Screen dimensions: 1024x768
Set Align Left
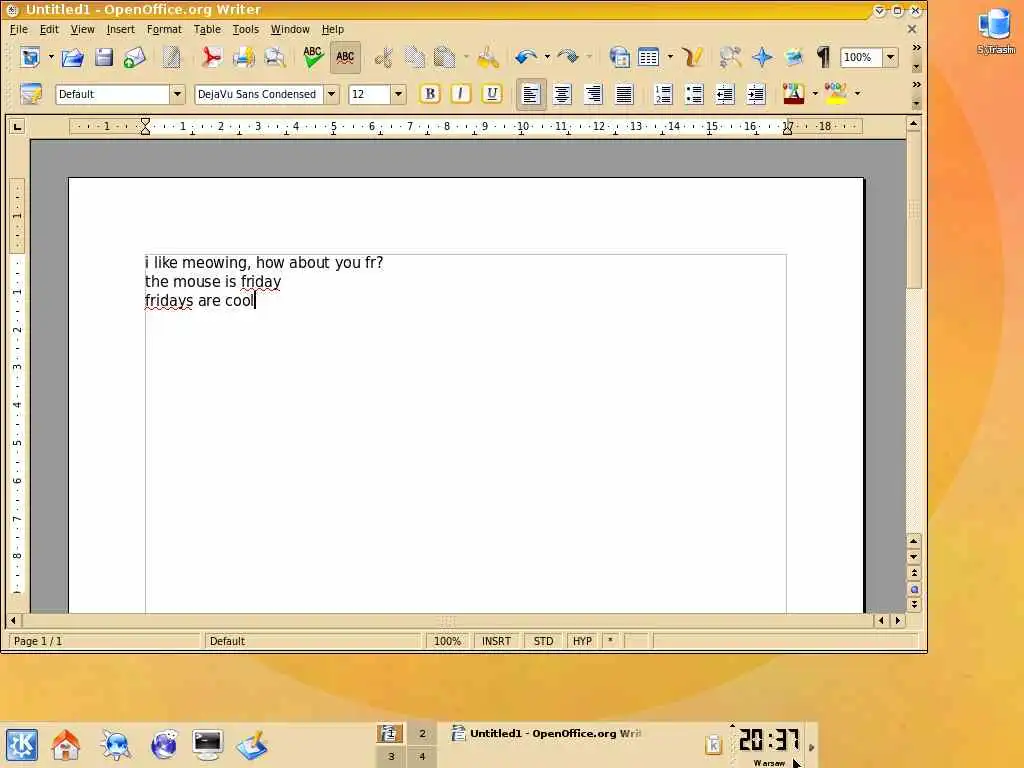click(531, 95)
